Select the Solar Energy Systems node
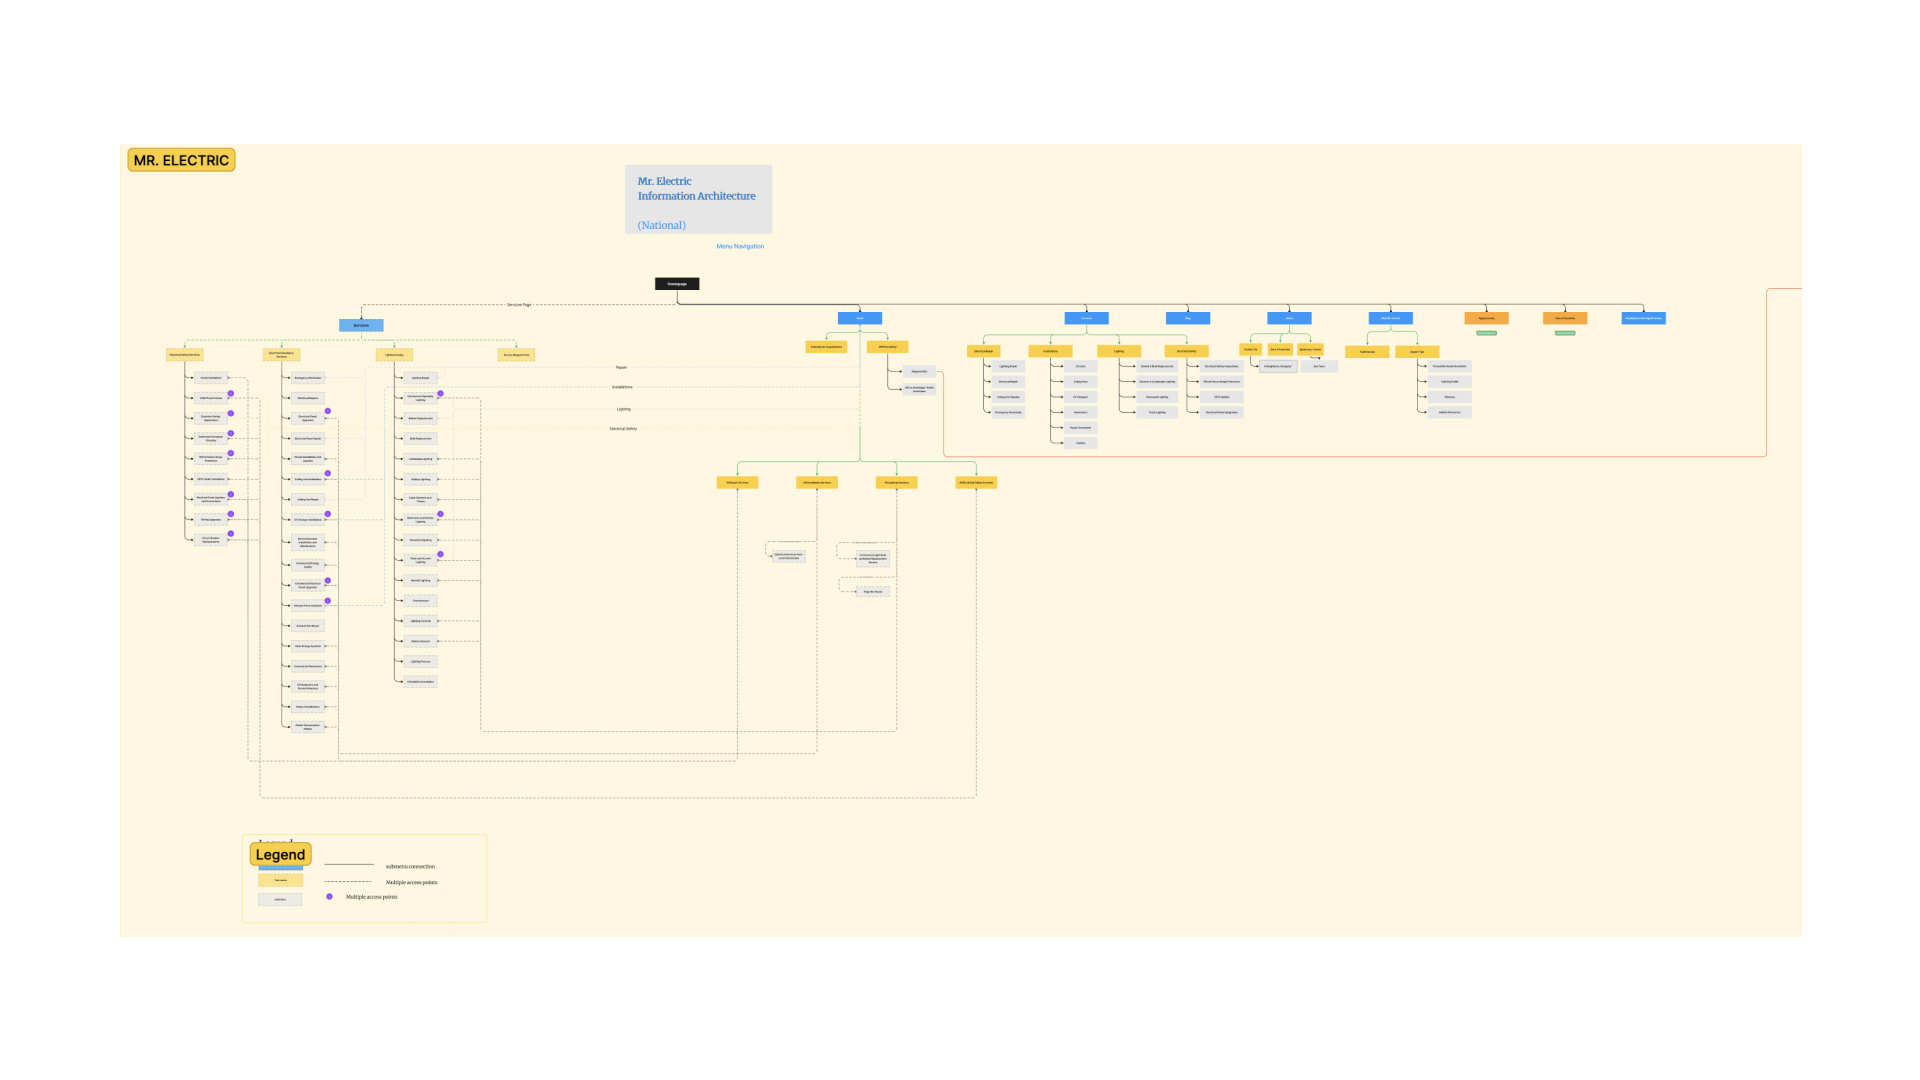The width and height of the screenshot is (1920, 1080). [x=308, y=646]
